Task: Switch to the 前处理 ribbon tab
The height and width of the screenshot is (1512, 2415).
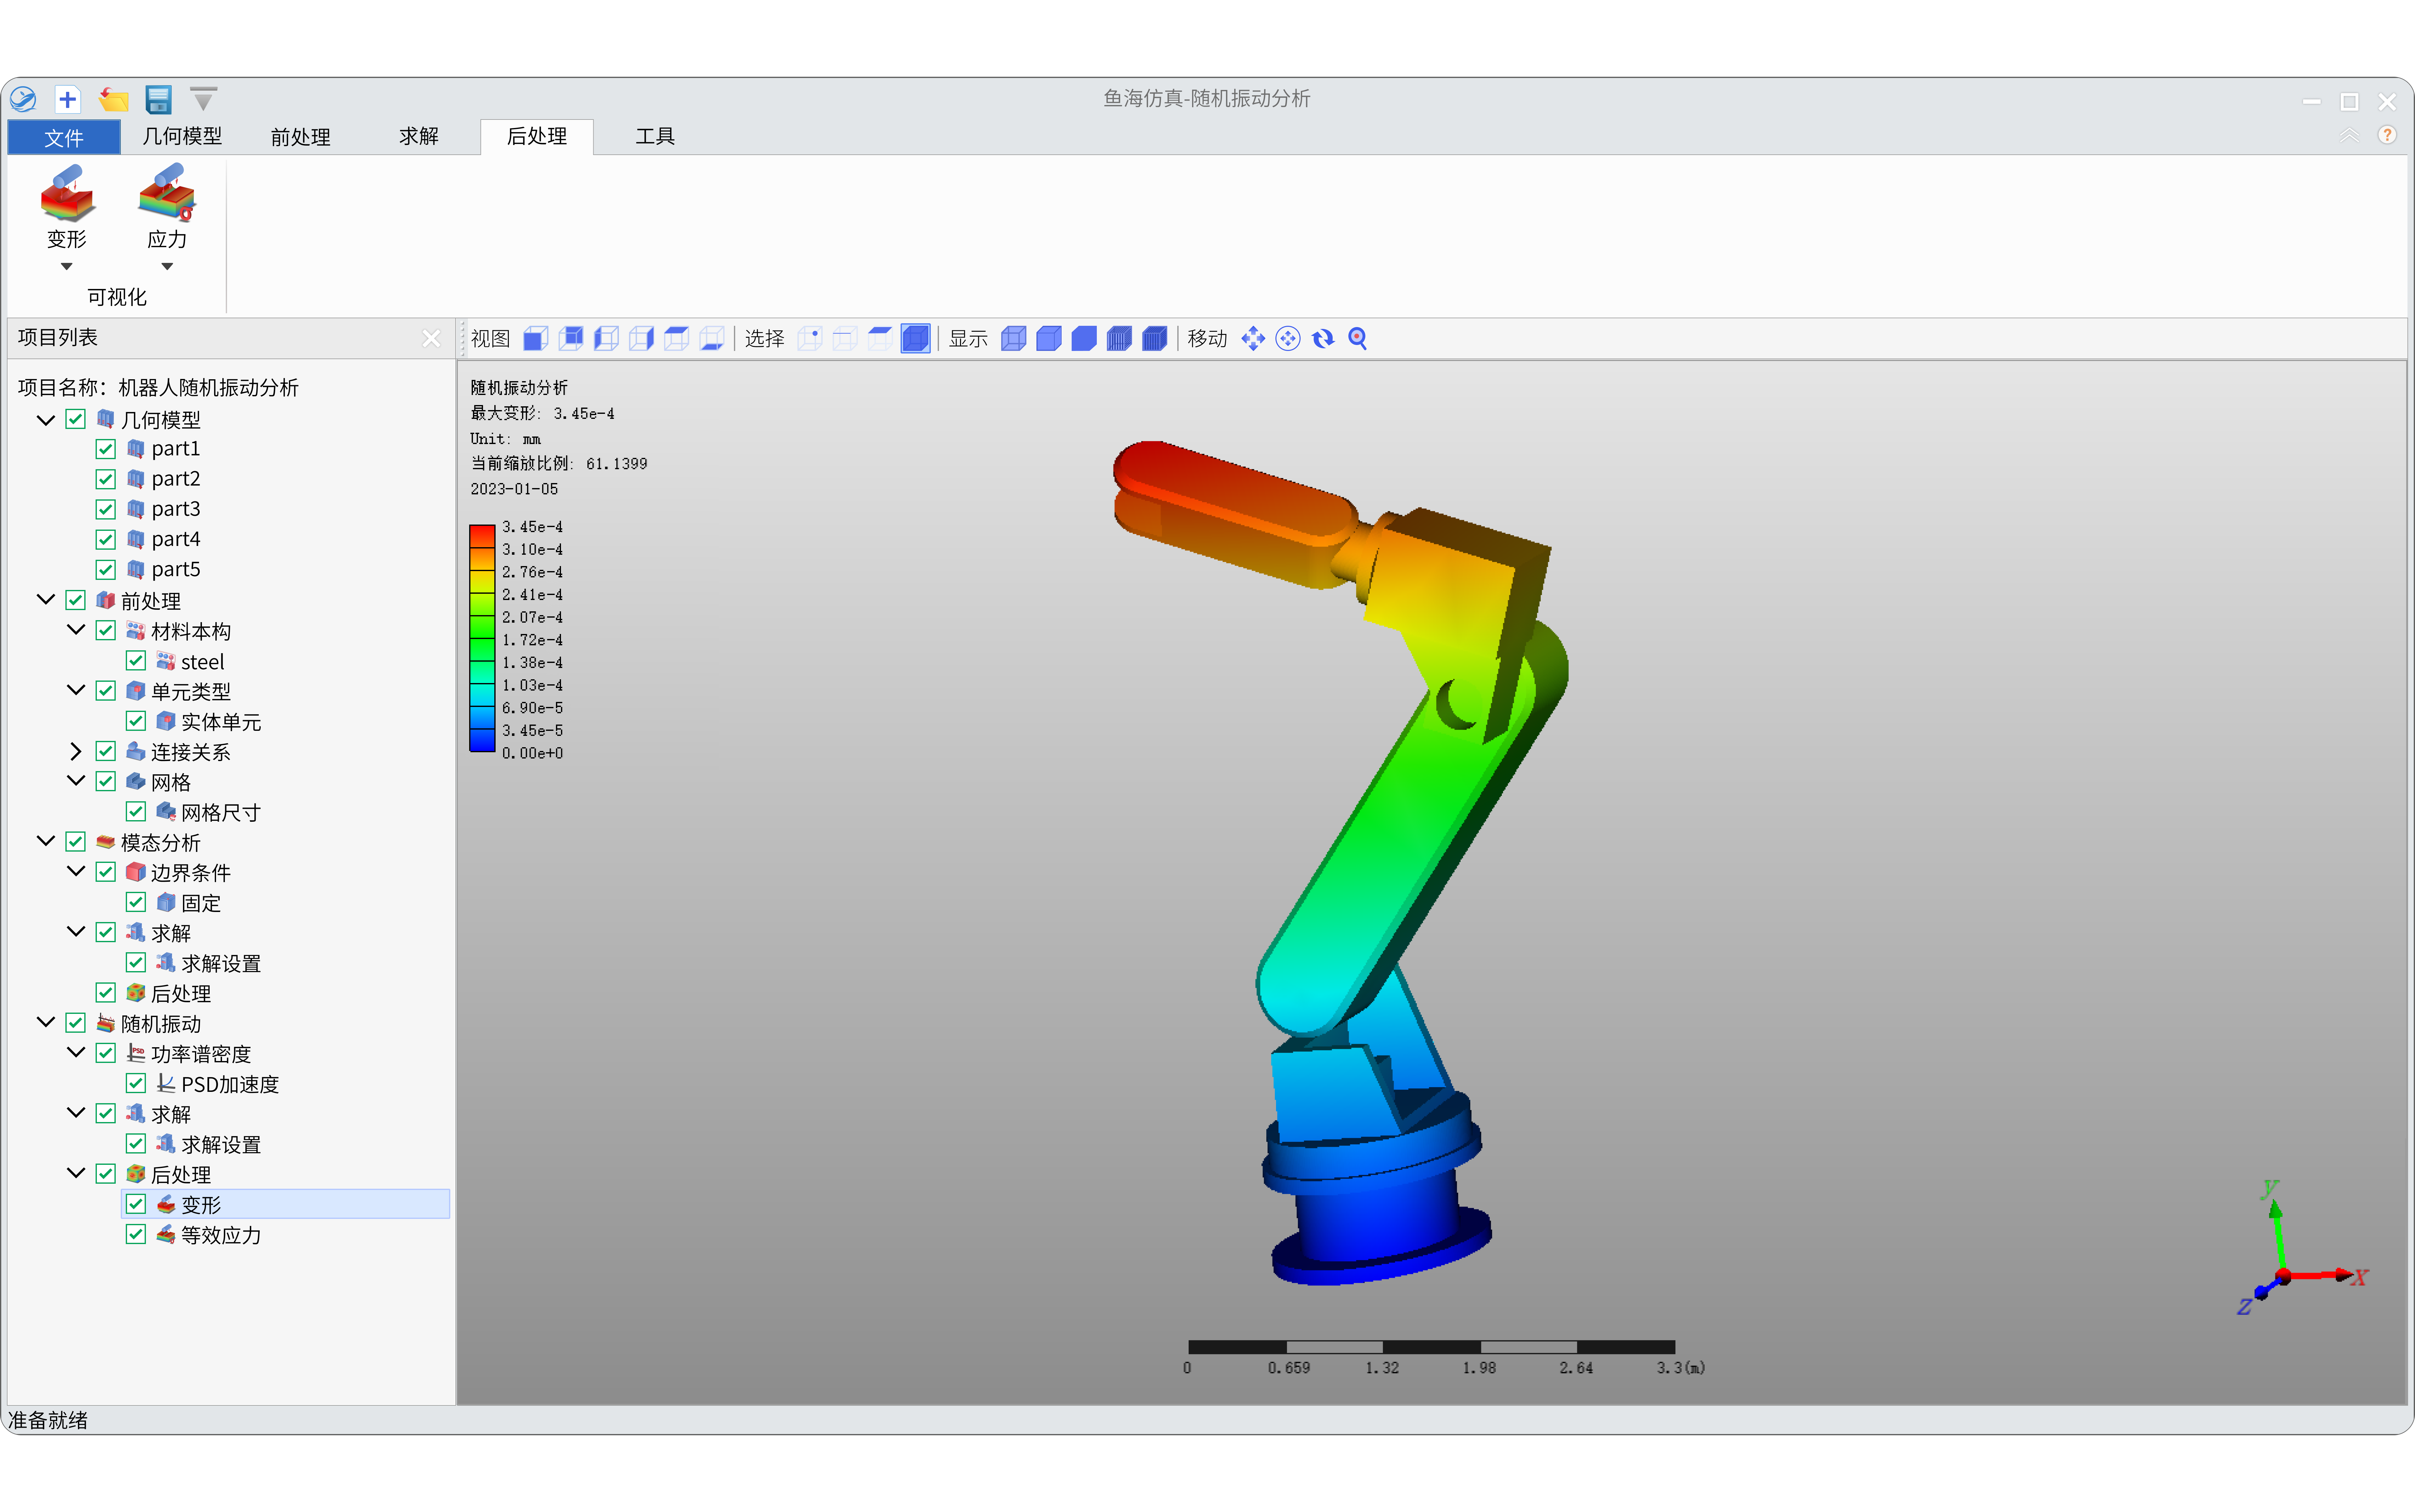Action: (x=300, y=137)
